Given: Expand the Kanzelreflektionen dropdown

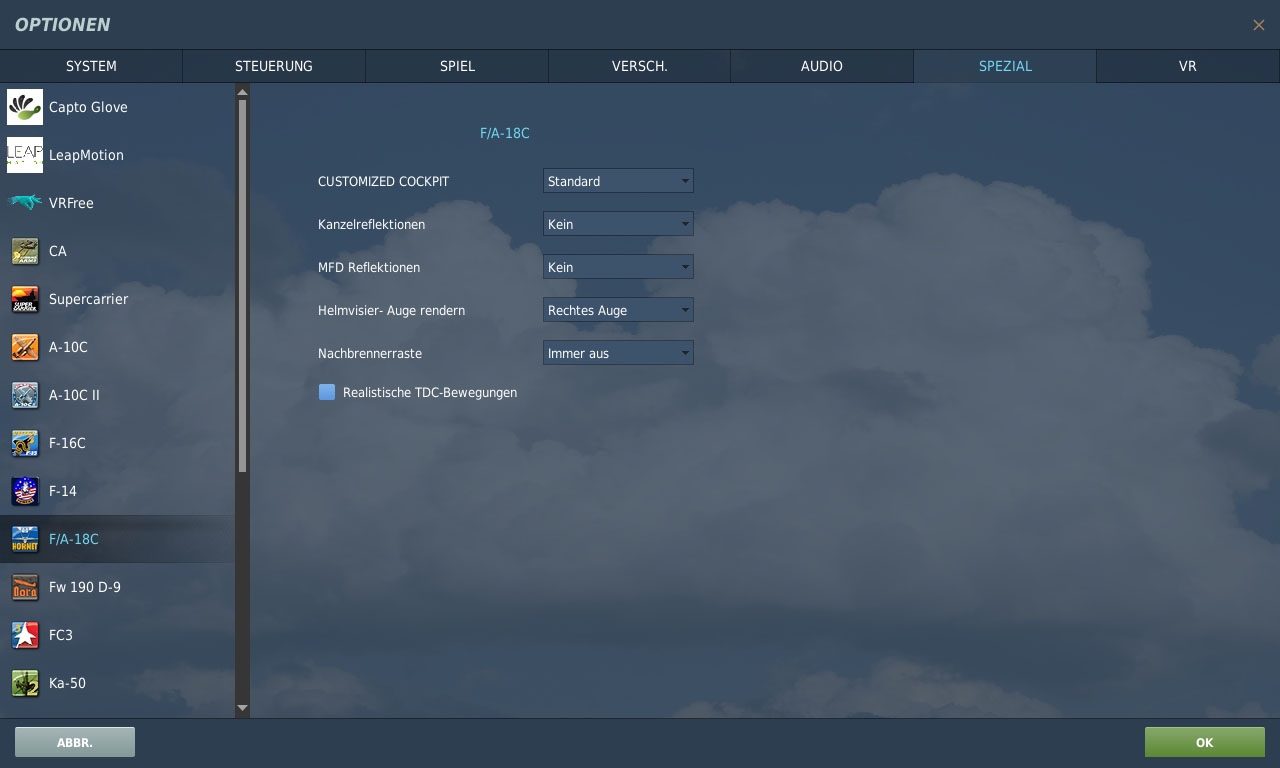Looking at the screenshot, I should coord(617,224).
